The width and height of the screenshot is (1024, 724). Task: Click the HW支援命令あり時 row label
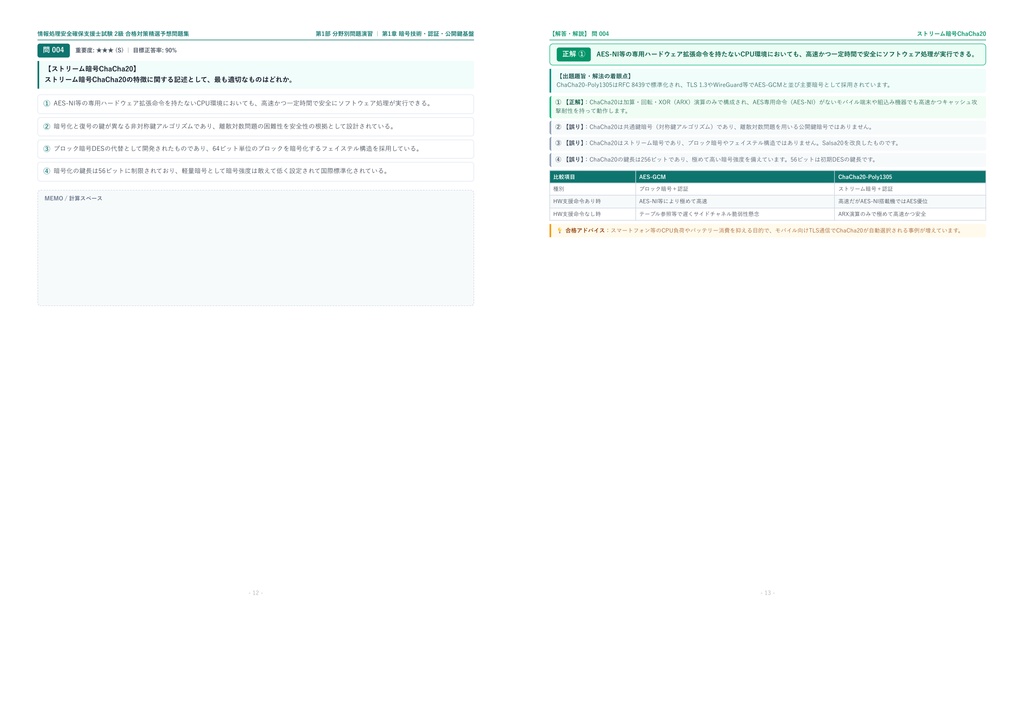[x=592, y=202]
